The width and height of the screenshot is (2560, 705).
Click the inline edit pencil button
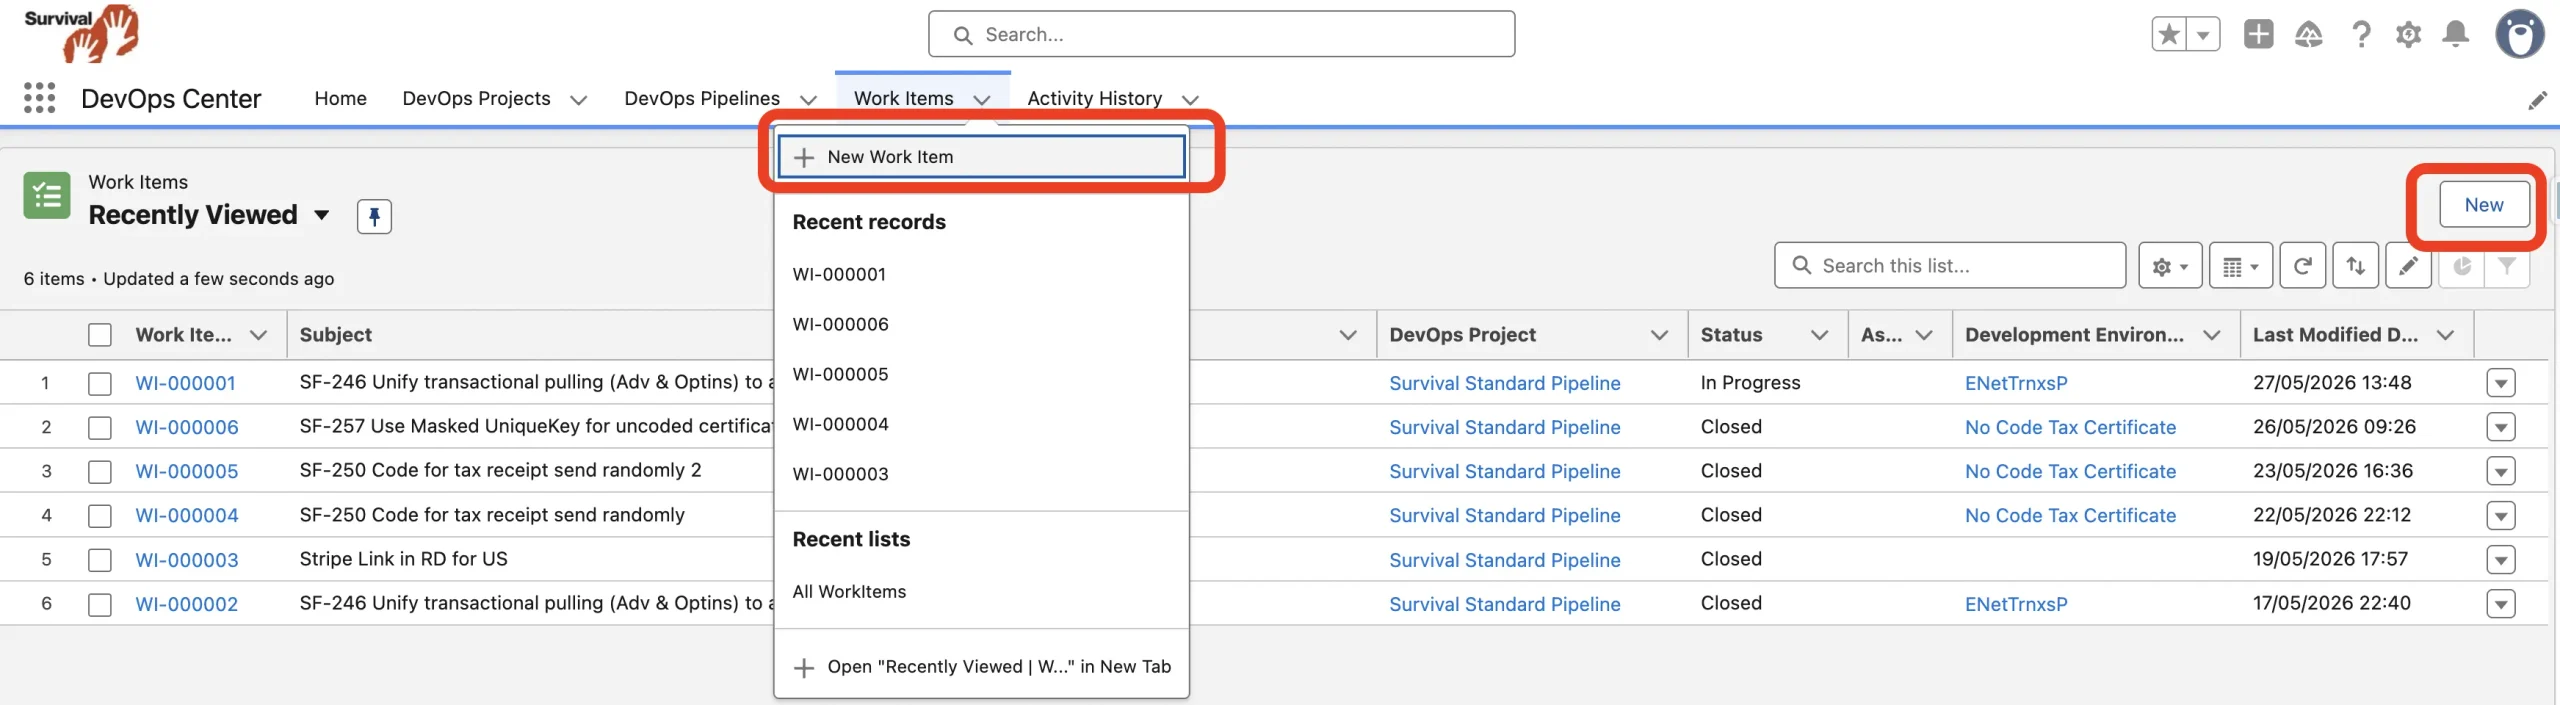click(2408, 266)
